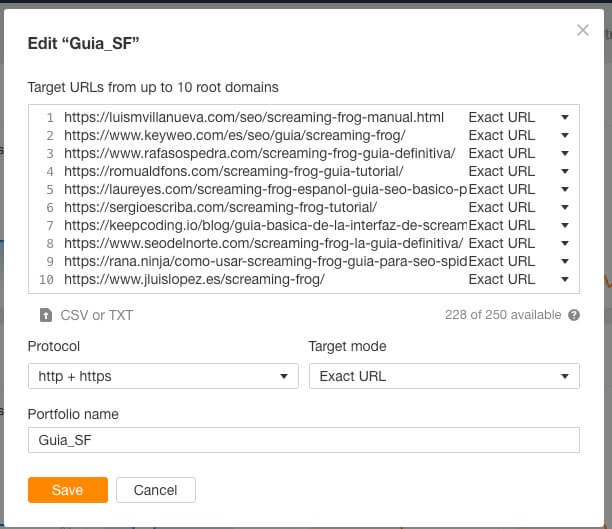Open the Protocol http + https dropdown
The width and height of the screenshot is (612, 529).
click(x=163, y=376)
